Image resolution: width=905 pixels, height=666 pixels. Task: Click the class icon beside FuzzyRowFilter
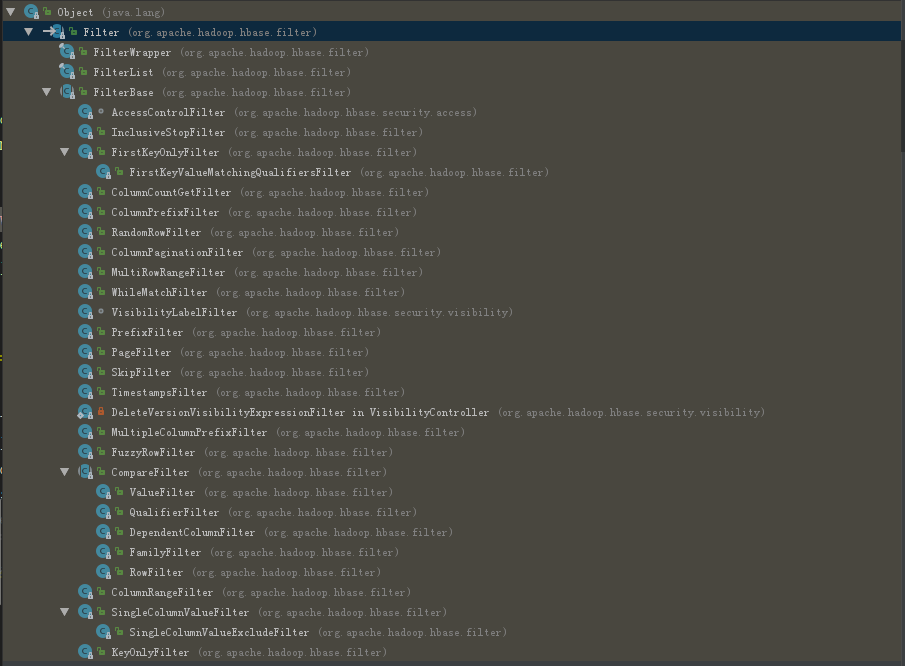pyautogui.click(x=85, y=452)
